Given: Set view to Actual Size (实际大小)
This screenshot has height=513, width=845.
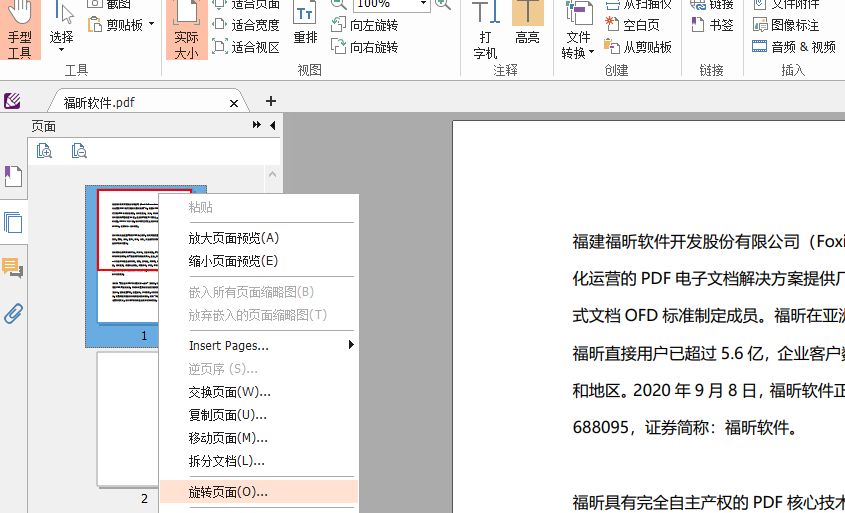Looking at the screenshot, I should [186, 30].
